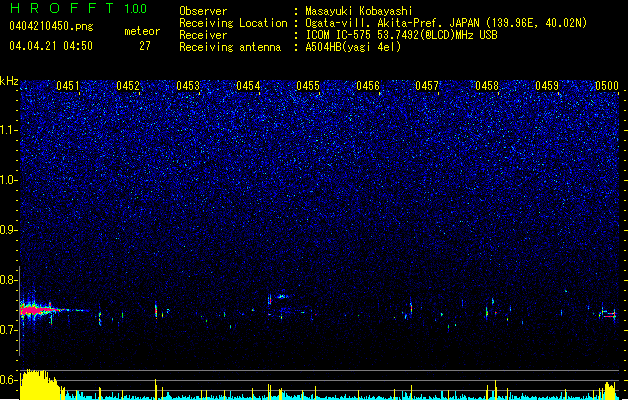The width and height of the screenshot is (629, 400).
Task: Click the 0457 time marker
Action: pos(427,86)
